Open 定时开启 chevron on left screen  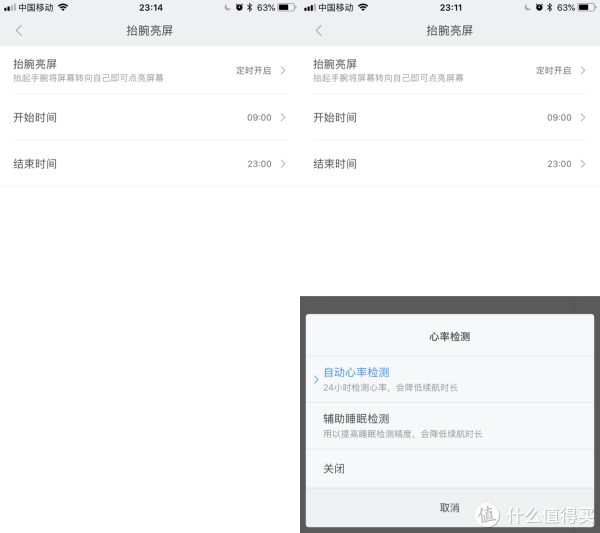pyautogui.click(x=283, y=70)
